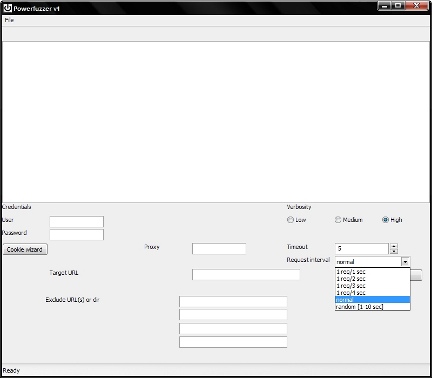Focus the Target URL input field
Screen dimensions: 432x378
click(246, 275)
